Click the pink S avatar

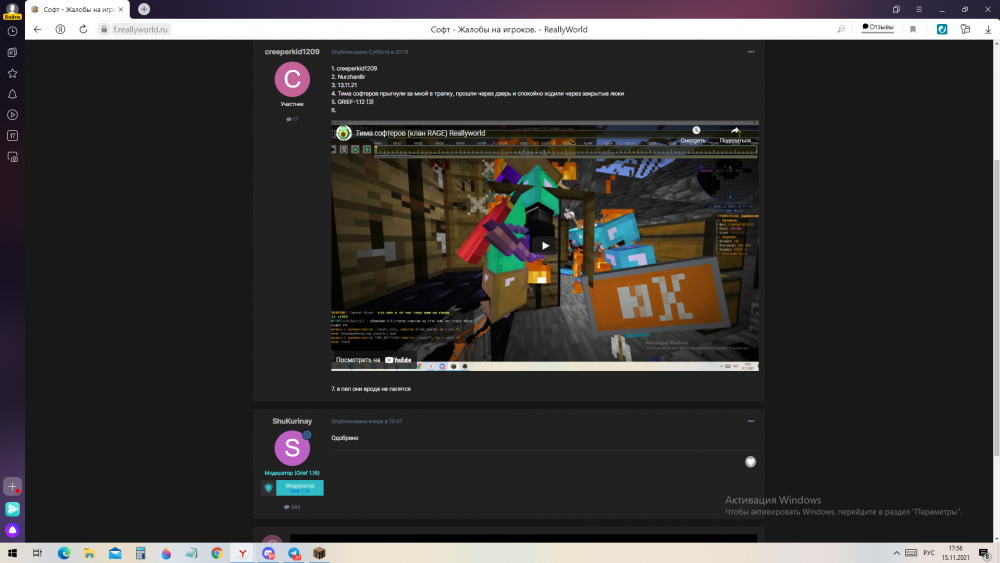click(292, 448)
